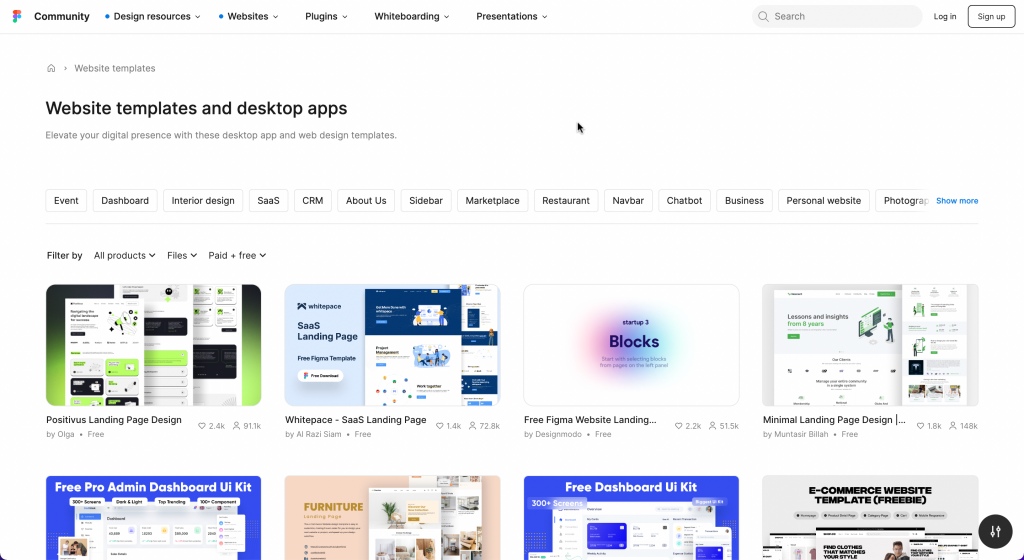The height and width of the screenshot is (560, 1024).
Task: Click Whitepace - SaaS Landing Page title
Action: (x=355, y=420)
